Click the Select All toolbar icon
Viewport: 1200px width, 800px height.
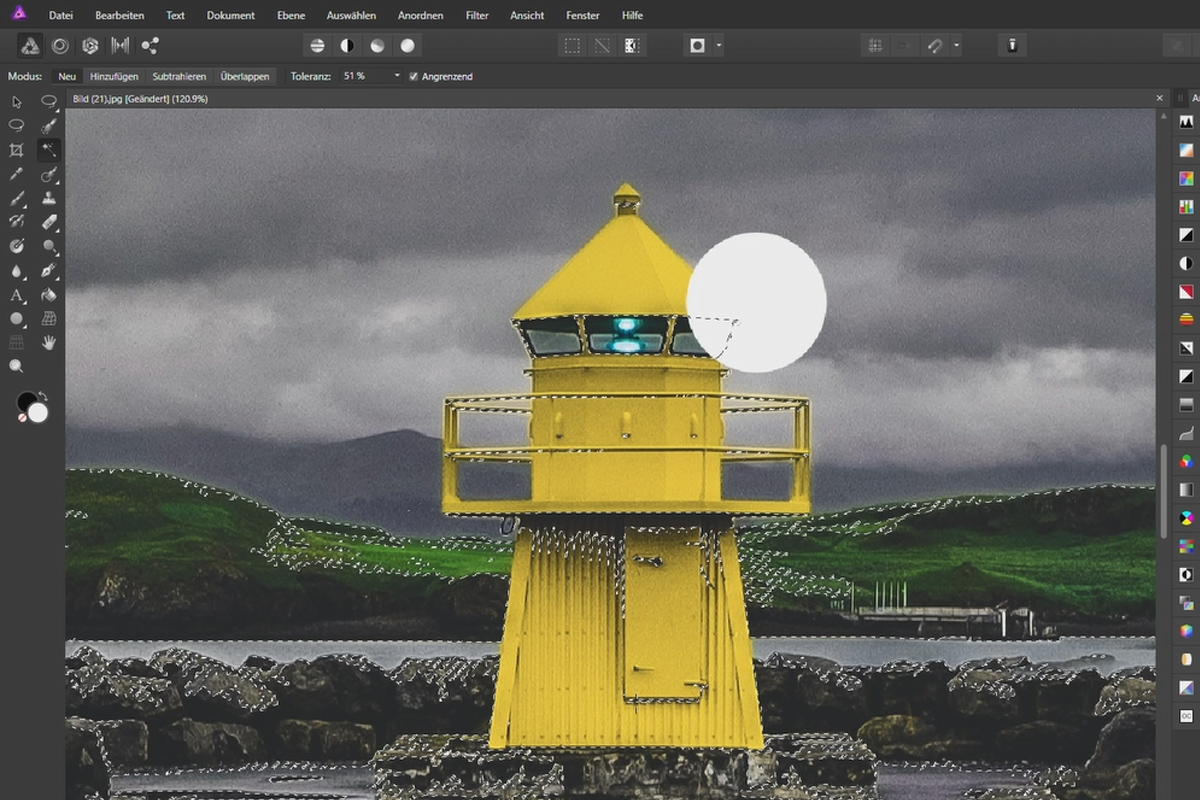[572, 46]
